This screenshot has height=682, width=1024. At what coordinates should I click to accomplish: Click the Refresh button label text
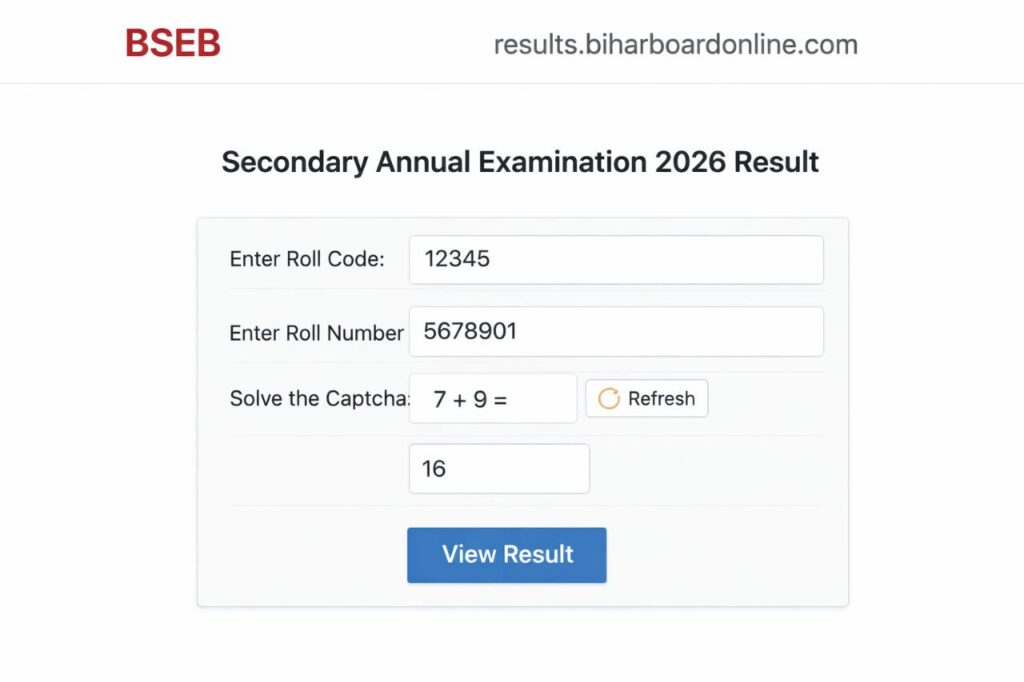662,398
